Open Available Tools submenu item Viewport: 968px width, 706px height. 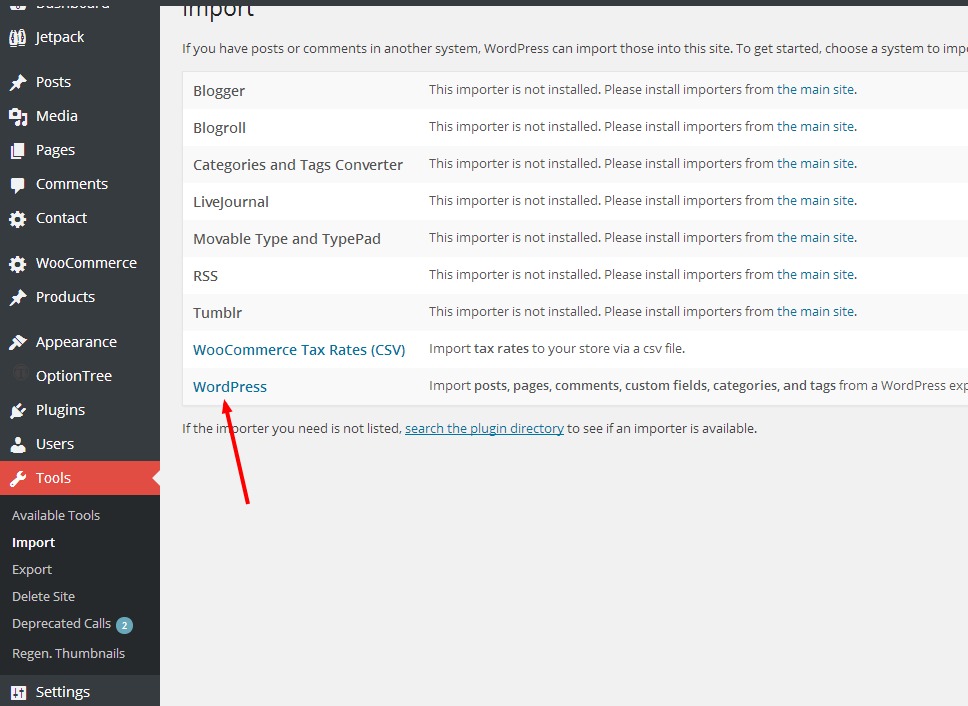(x=56, y=515)
